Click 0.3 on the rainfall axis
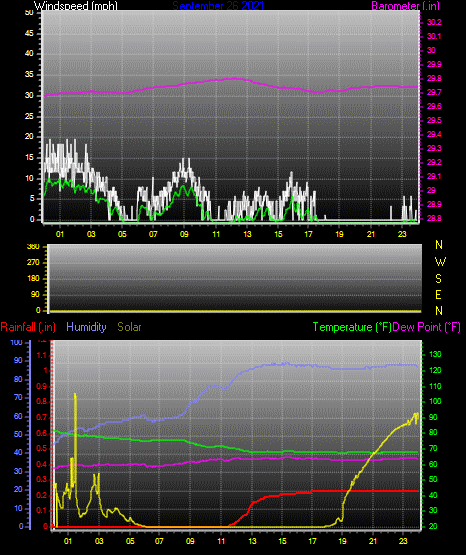 coord(42,479)
